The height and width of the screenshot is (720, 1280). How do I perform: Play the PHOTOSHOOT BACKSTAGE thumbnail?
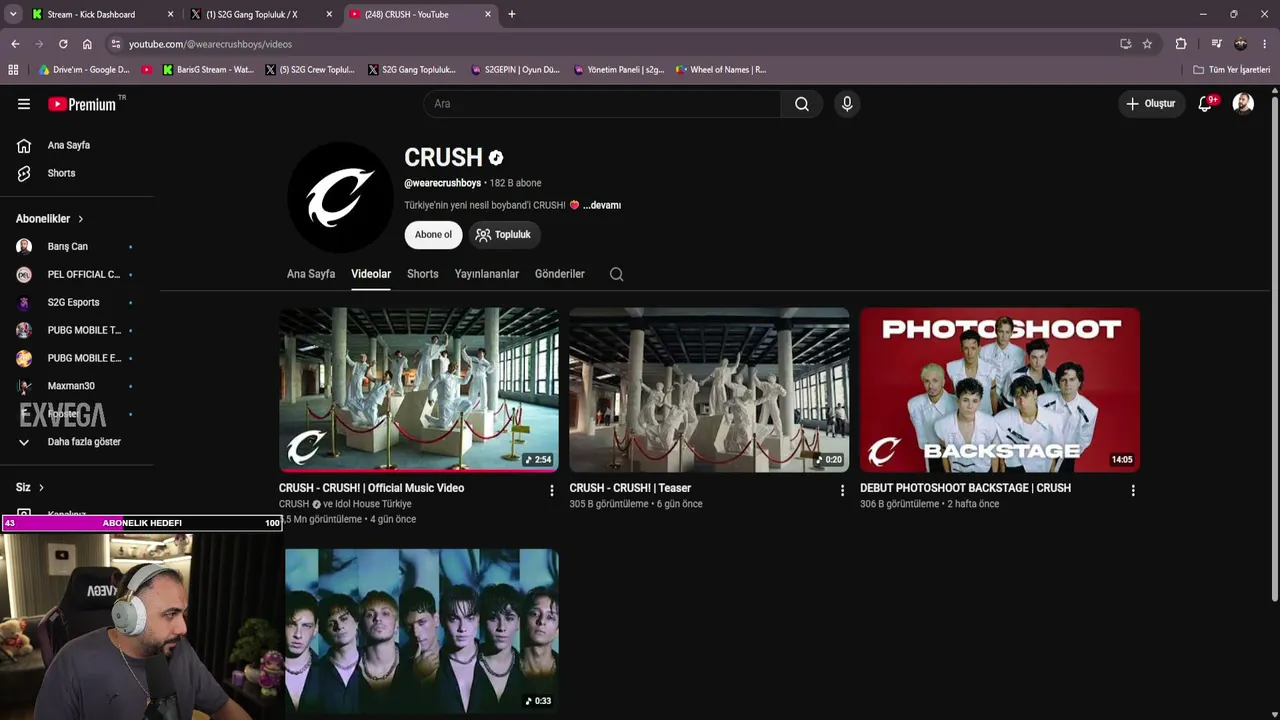click(1000, 390)
